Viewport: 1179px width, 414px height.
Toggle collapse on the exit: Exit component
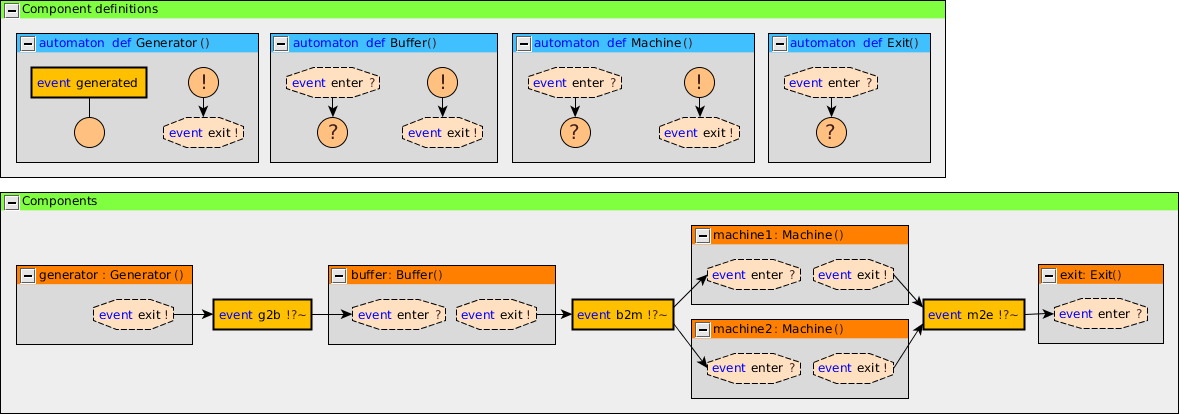point(1049,275)
